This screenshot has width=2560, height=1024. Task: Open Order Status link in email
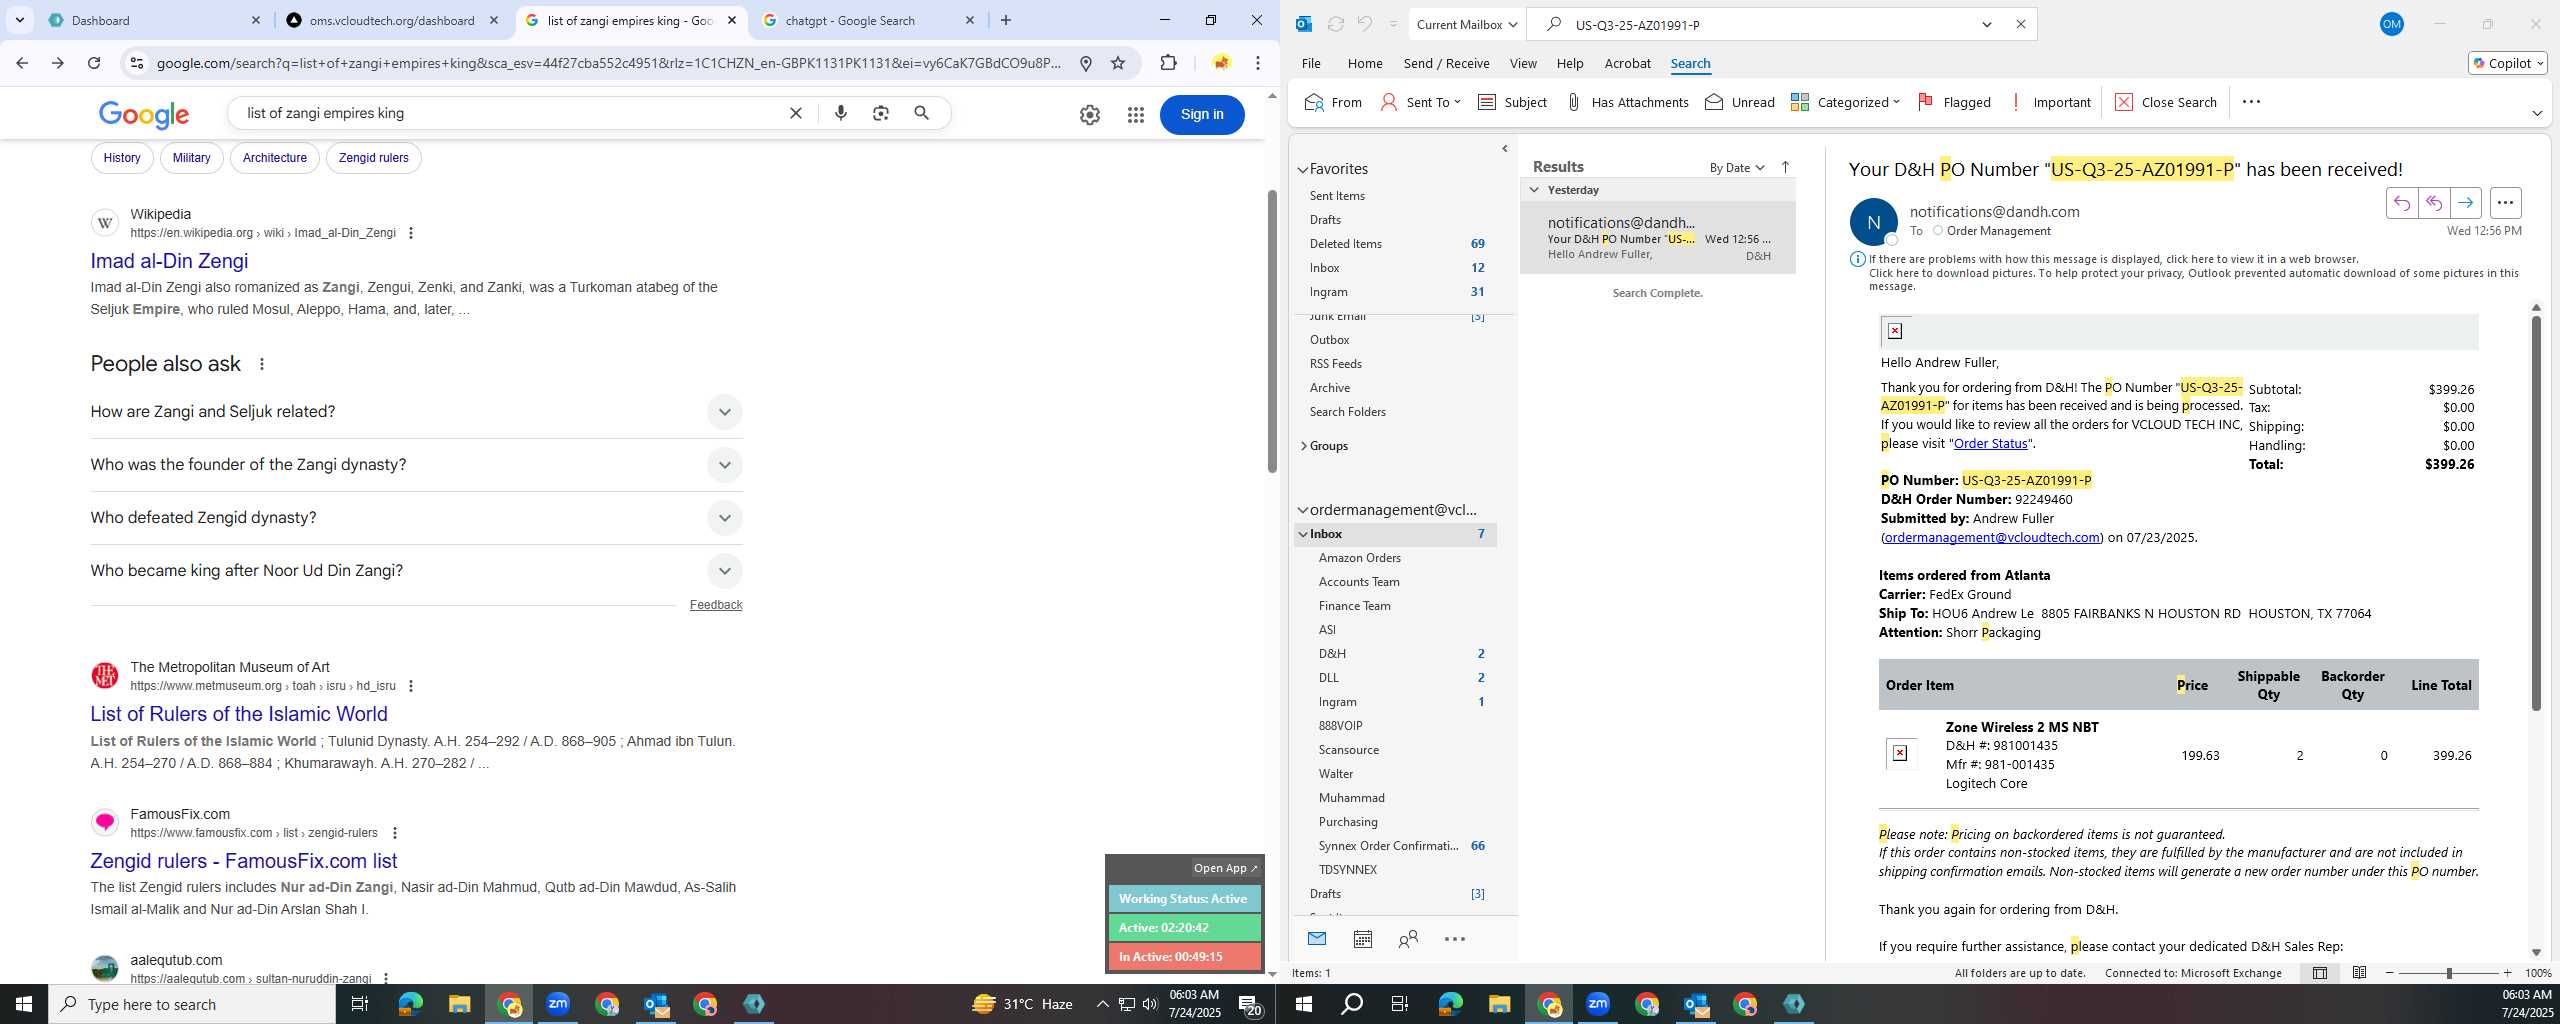(1990, 443)
